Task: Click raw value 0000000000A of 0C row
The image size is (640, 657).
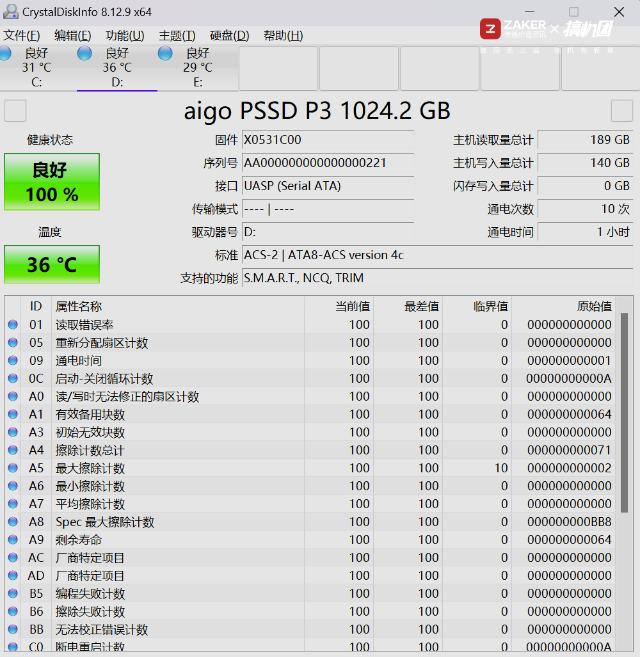Action: point(569,379)
